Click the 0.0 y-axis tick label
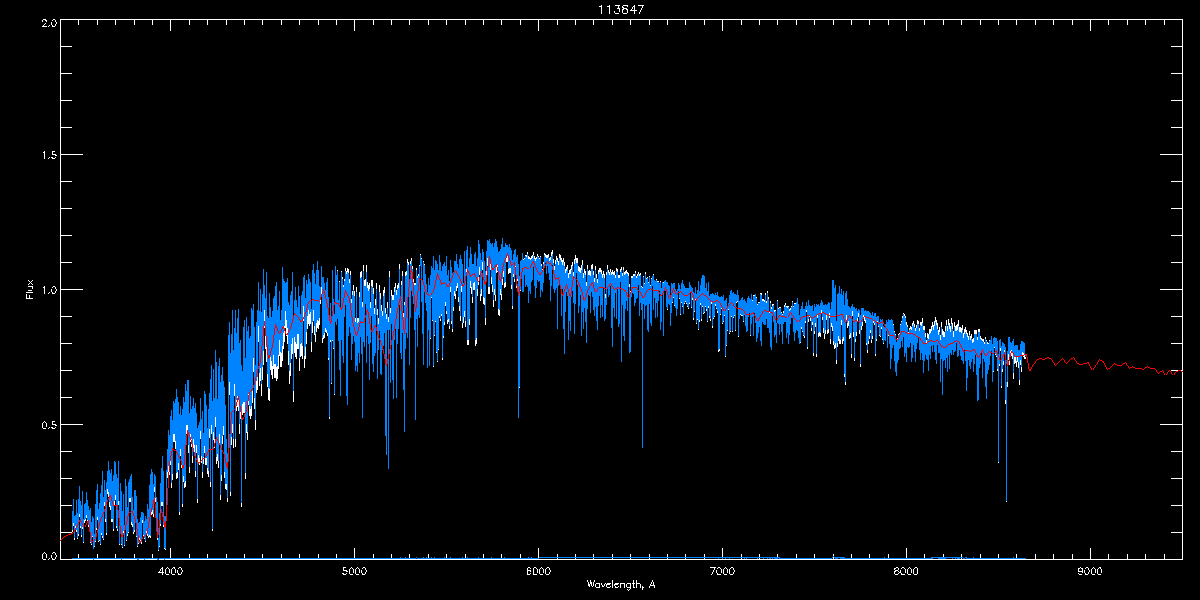 [x=47, y=556]
